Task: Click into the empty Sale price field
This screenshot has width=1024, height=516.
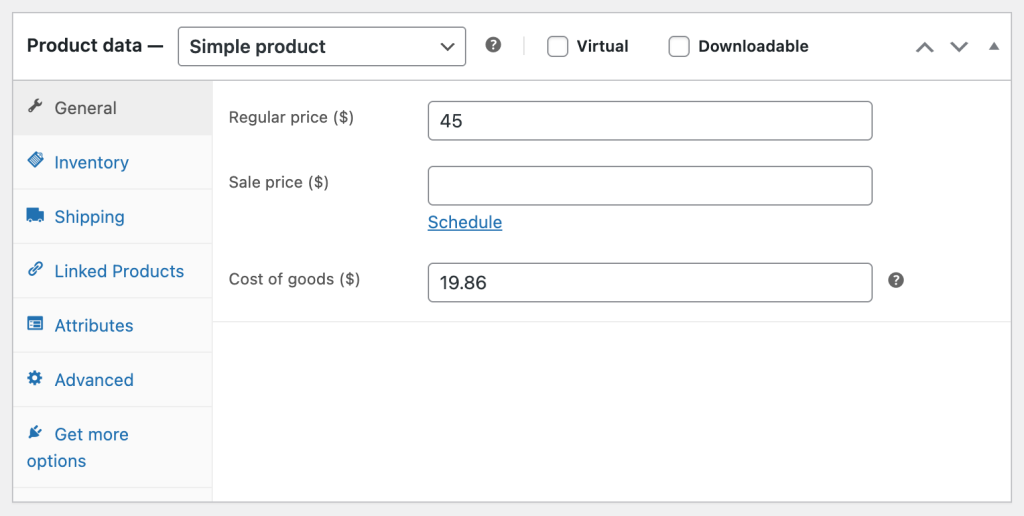Action: coord(650,186)
